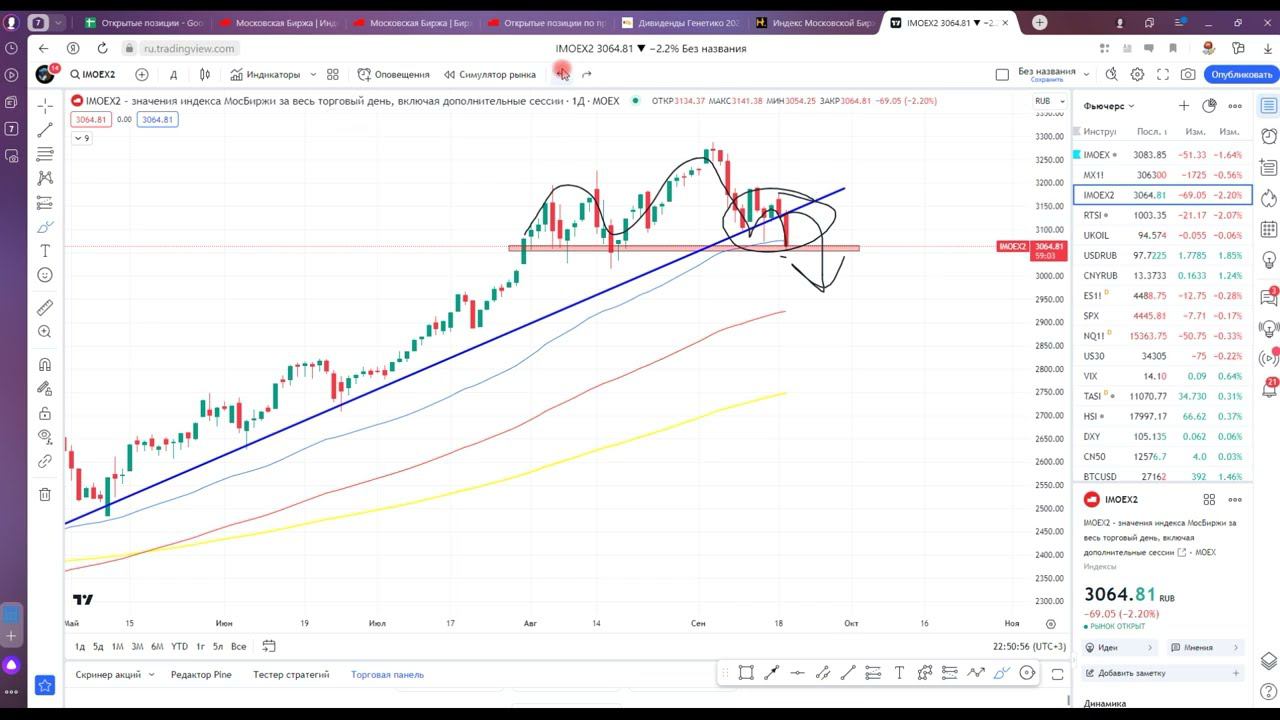Viewport: 1280px width, 720px height.
Task: Open the IMOEX2 symbol search
Action: click(x=93, y=74)
